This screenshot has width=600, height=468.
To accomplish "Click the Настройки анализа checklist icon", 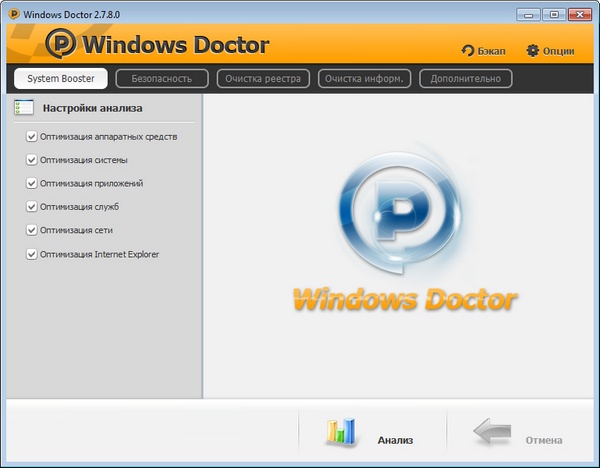I will (24, 108).
